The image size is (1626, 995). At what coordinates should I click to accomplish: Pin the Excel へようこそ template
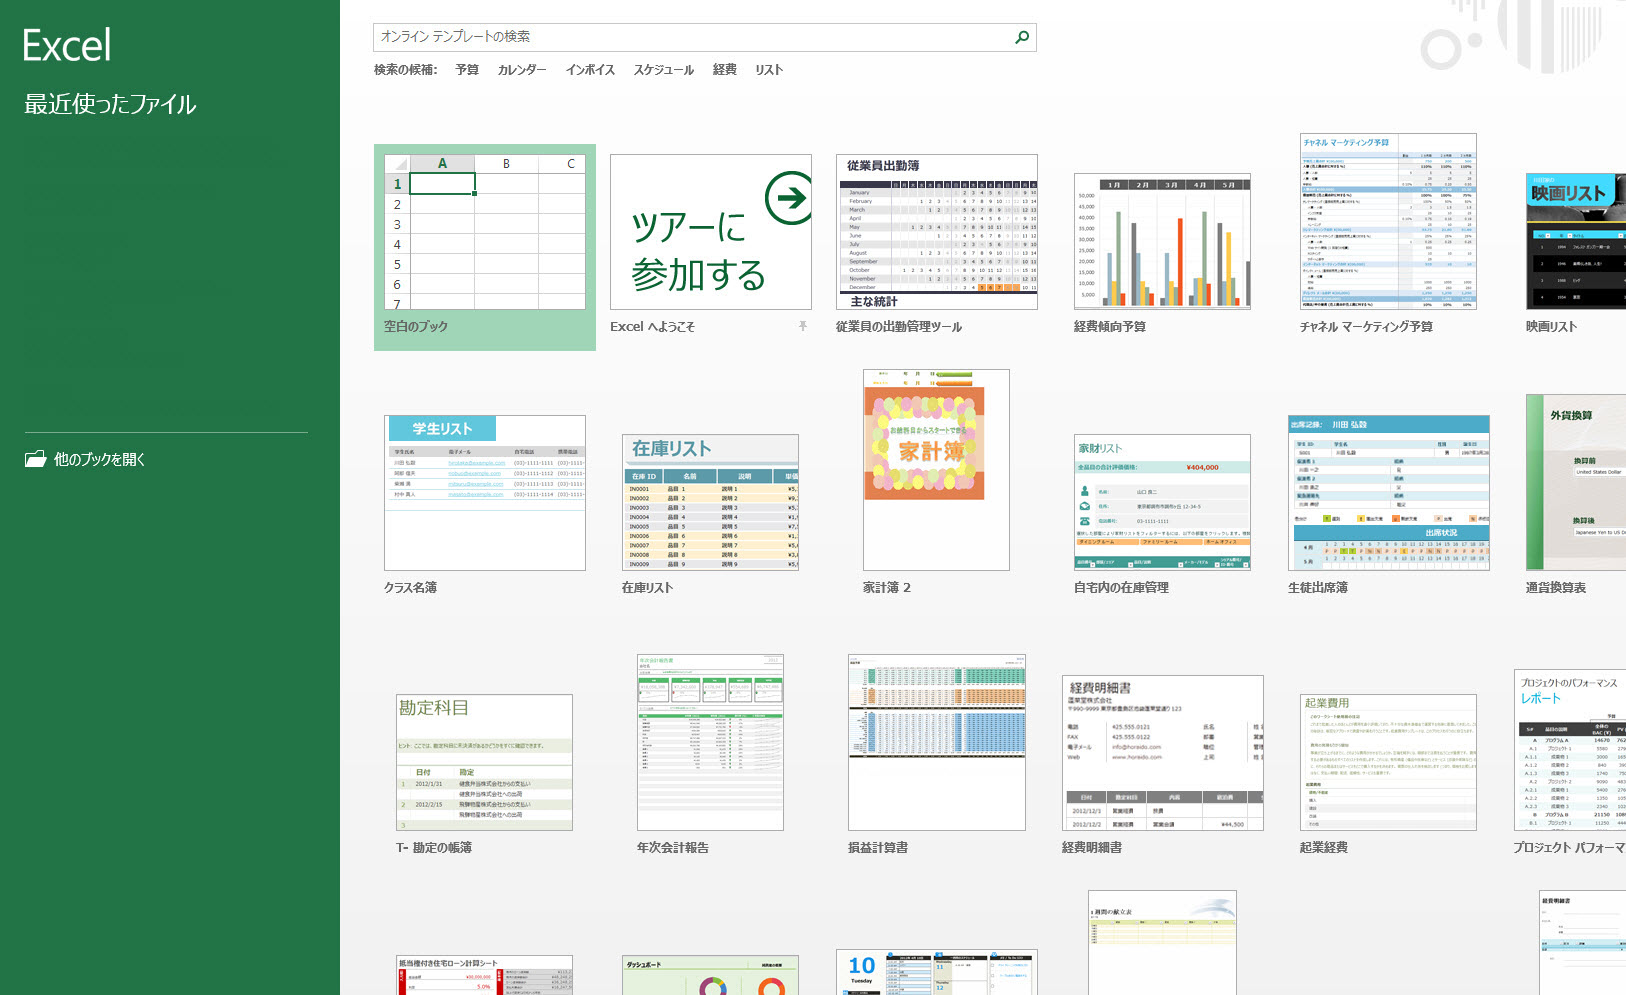[802, 326]
